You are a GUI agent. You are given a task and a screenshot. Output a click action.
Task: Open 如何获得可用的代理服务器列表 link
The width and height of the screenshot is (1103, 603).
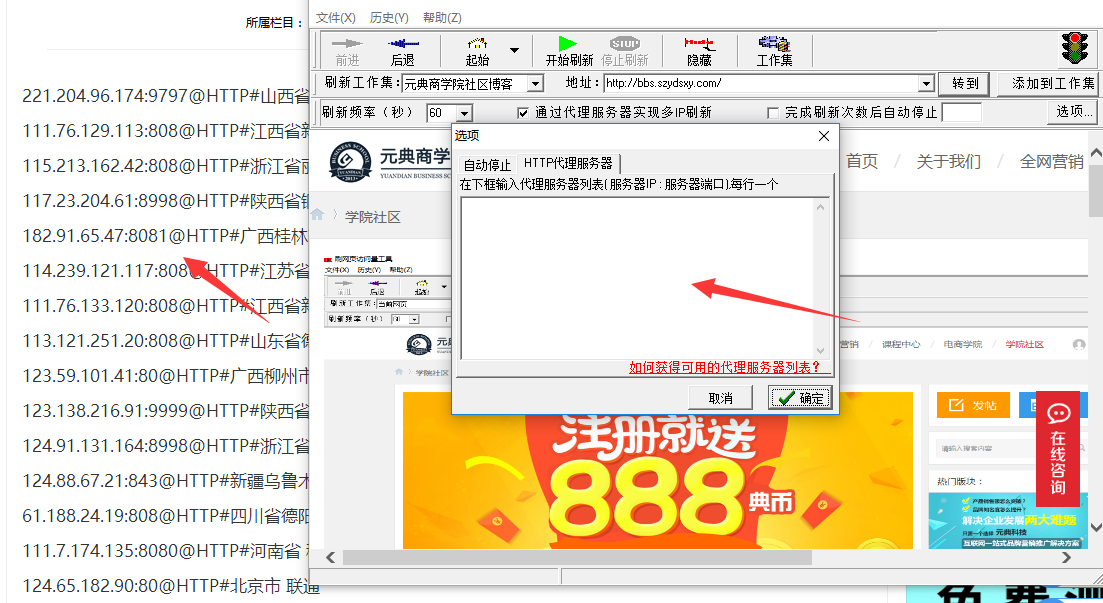pos(724,368)
